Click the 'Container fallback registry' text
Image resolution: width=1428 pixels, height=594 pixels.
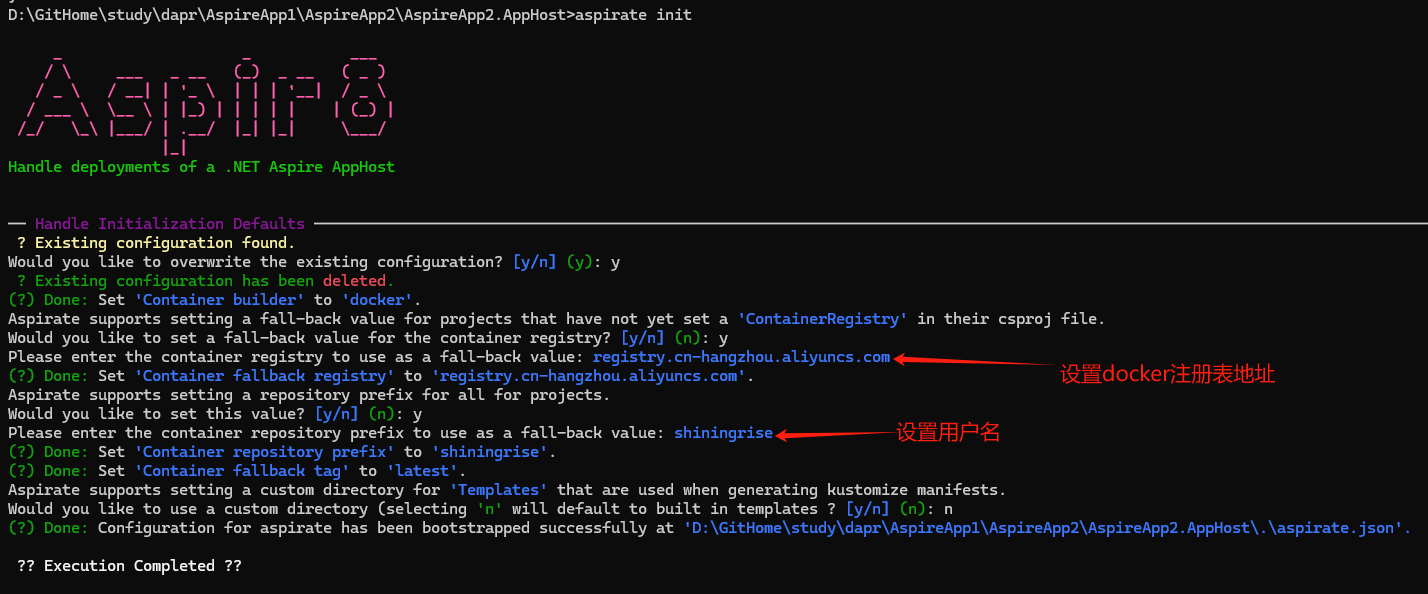tap(264, 376)
